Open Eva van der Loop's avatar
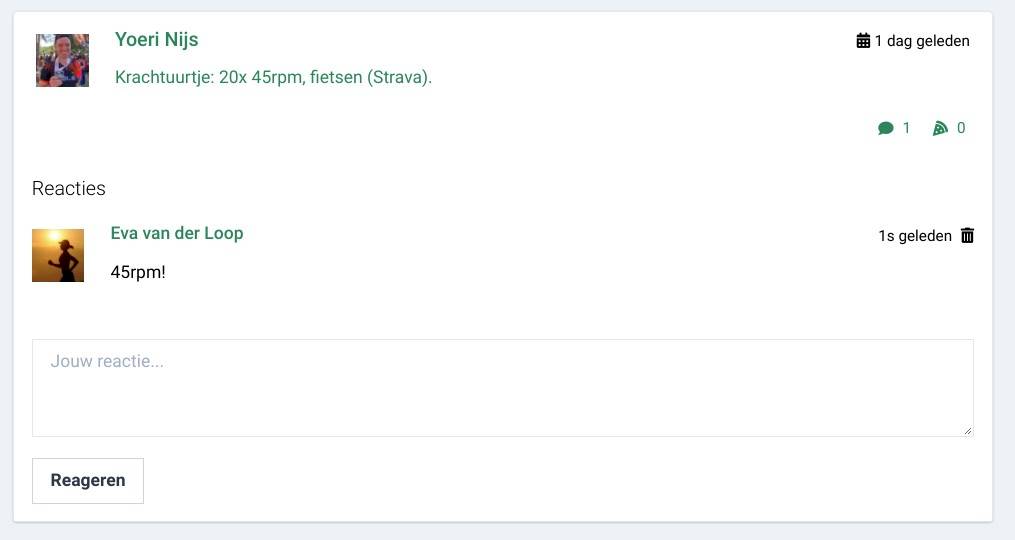This screenshot has height=540, width=1015. pyautogui.click(x=58, y=255)
